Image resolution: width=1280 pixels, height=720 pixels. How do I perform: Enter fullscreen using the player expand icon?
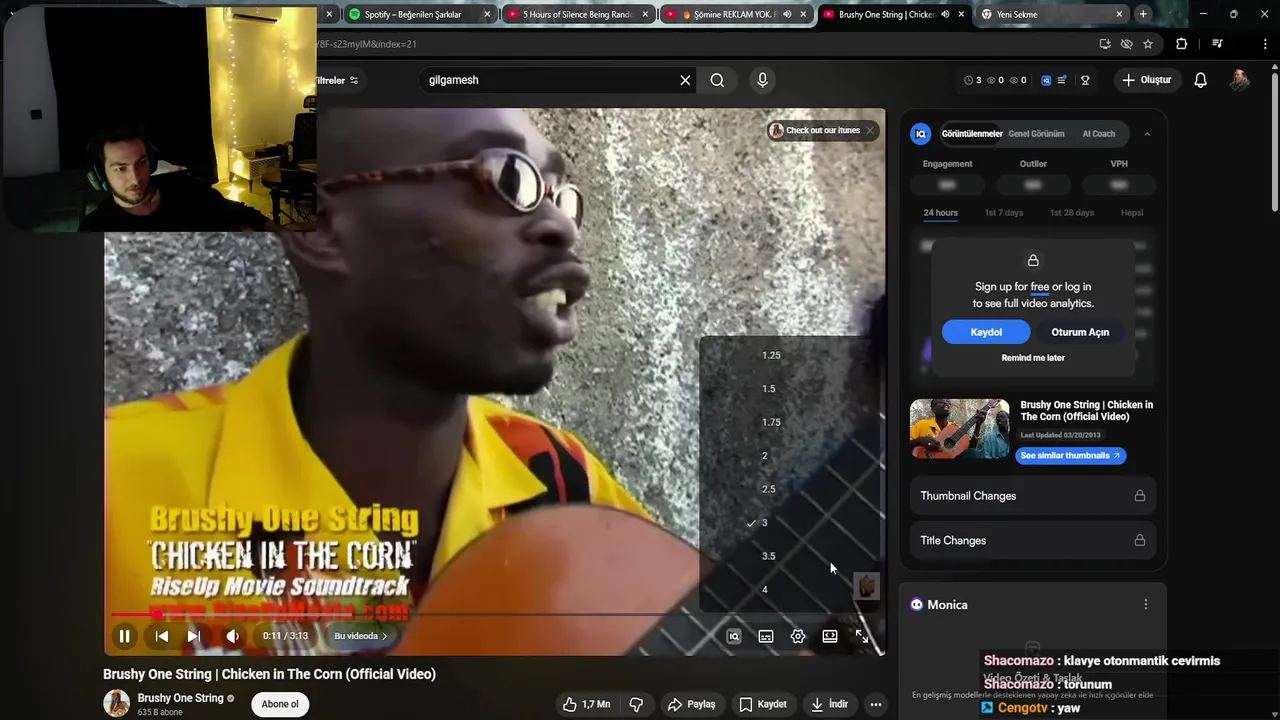tap(862, 636)
